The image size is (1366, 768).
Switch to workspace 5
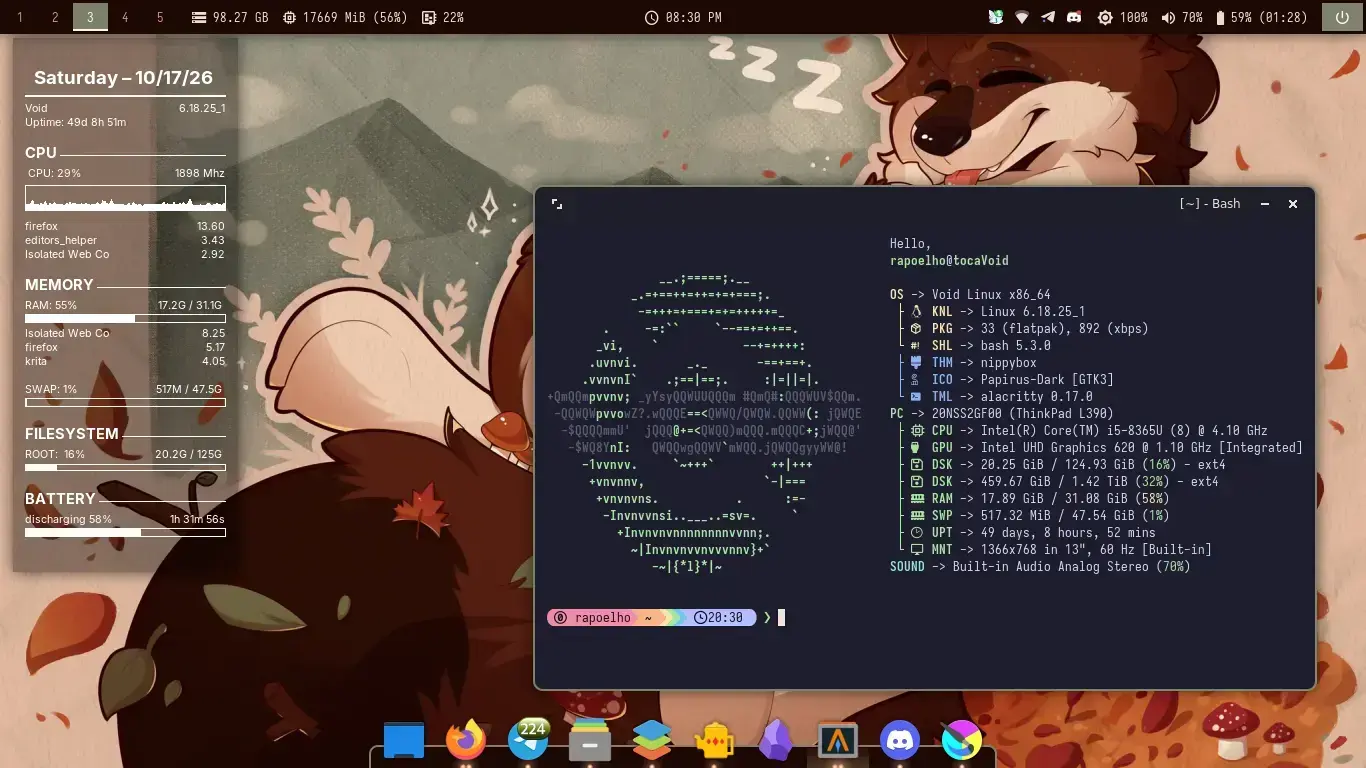point(160,18)
